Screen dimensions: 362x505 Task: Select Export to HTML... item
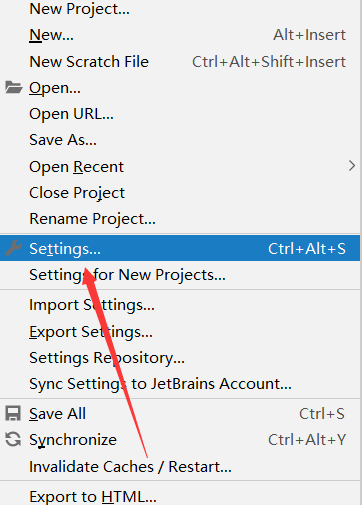[x=180, y=496]
